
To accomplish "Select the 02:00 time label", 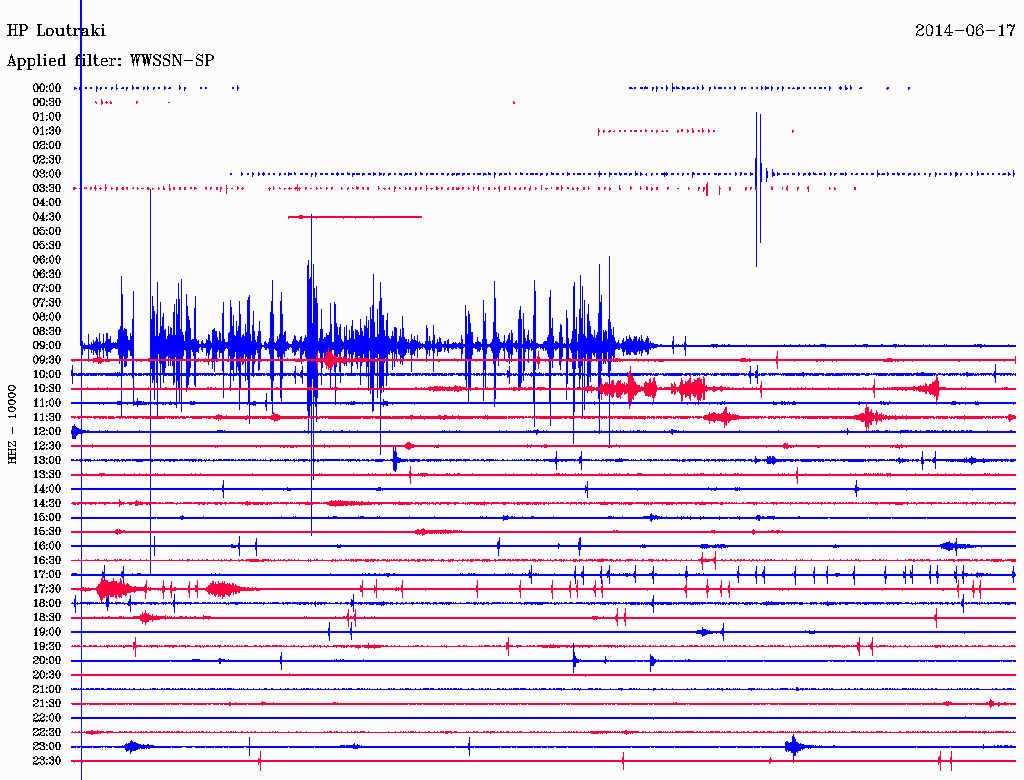I will point(47,145).
